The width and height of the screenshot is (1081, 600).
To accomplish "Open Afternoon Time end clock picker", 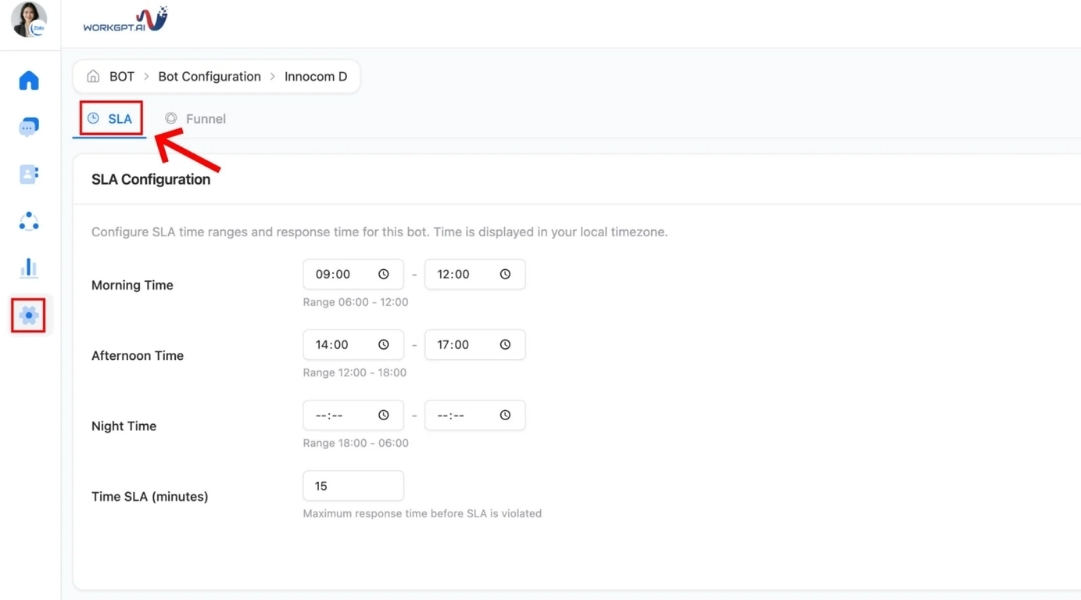I will point(505,345).
